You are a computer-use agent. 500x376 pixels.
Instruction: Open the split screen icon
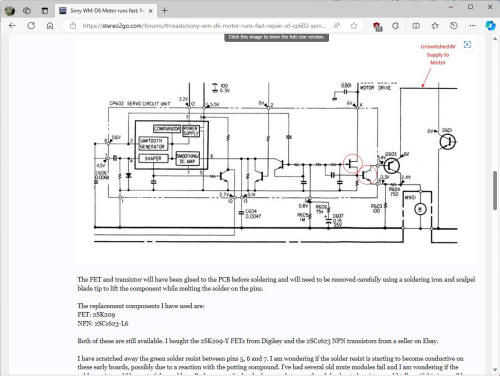point(416,26)
